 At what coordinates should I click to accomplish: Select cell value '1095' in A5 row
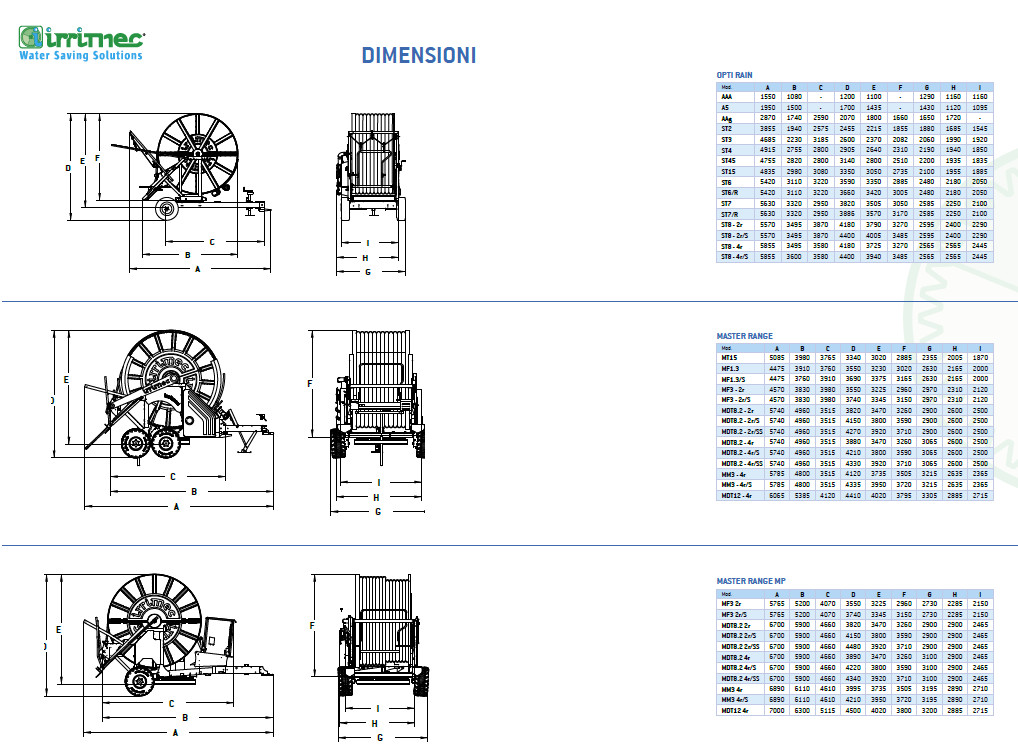[x=980, y=108]
